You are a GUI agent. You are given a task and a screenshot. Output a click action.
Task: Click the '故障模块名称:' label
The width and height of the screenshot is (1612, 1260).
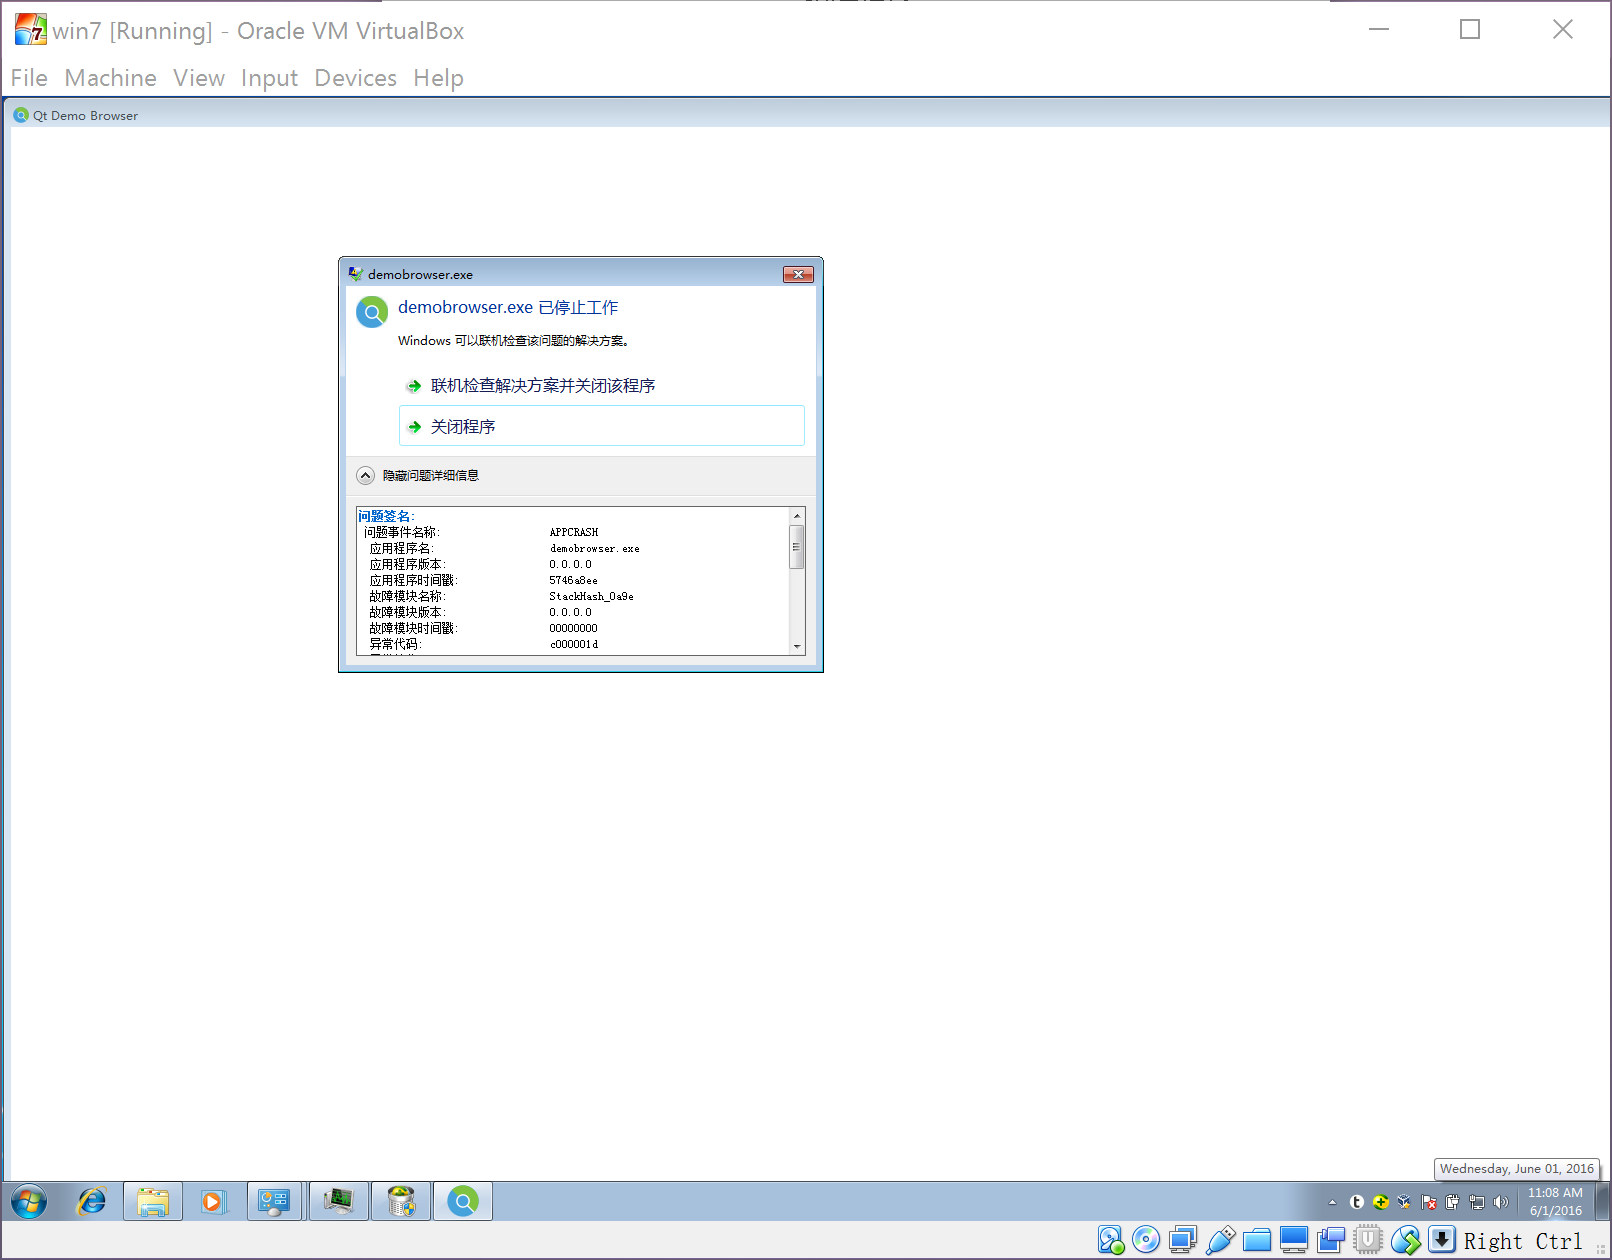(407, 596)
